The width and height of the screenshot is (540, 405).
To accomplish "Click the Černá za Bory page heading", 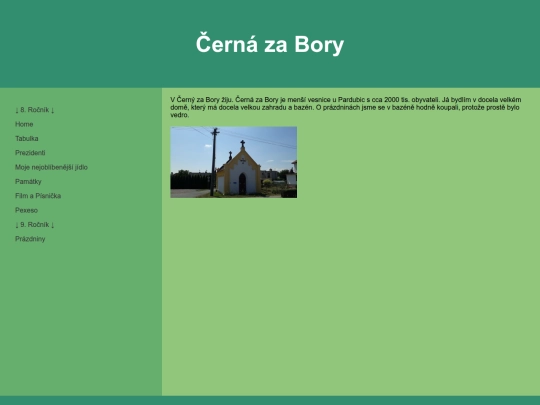I will 270,44.
